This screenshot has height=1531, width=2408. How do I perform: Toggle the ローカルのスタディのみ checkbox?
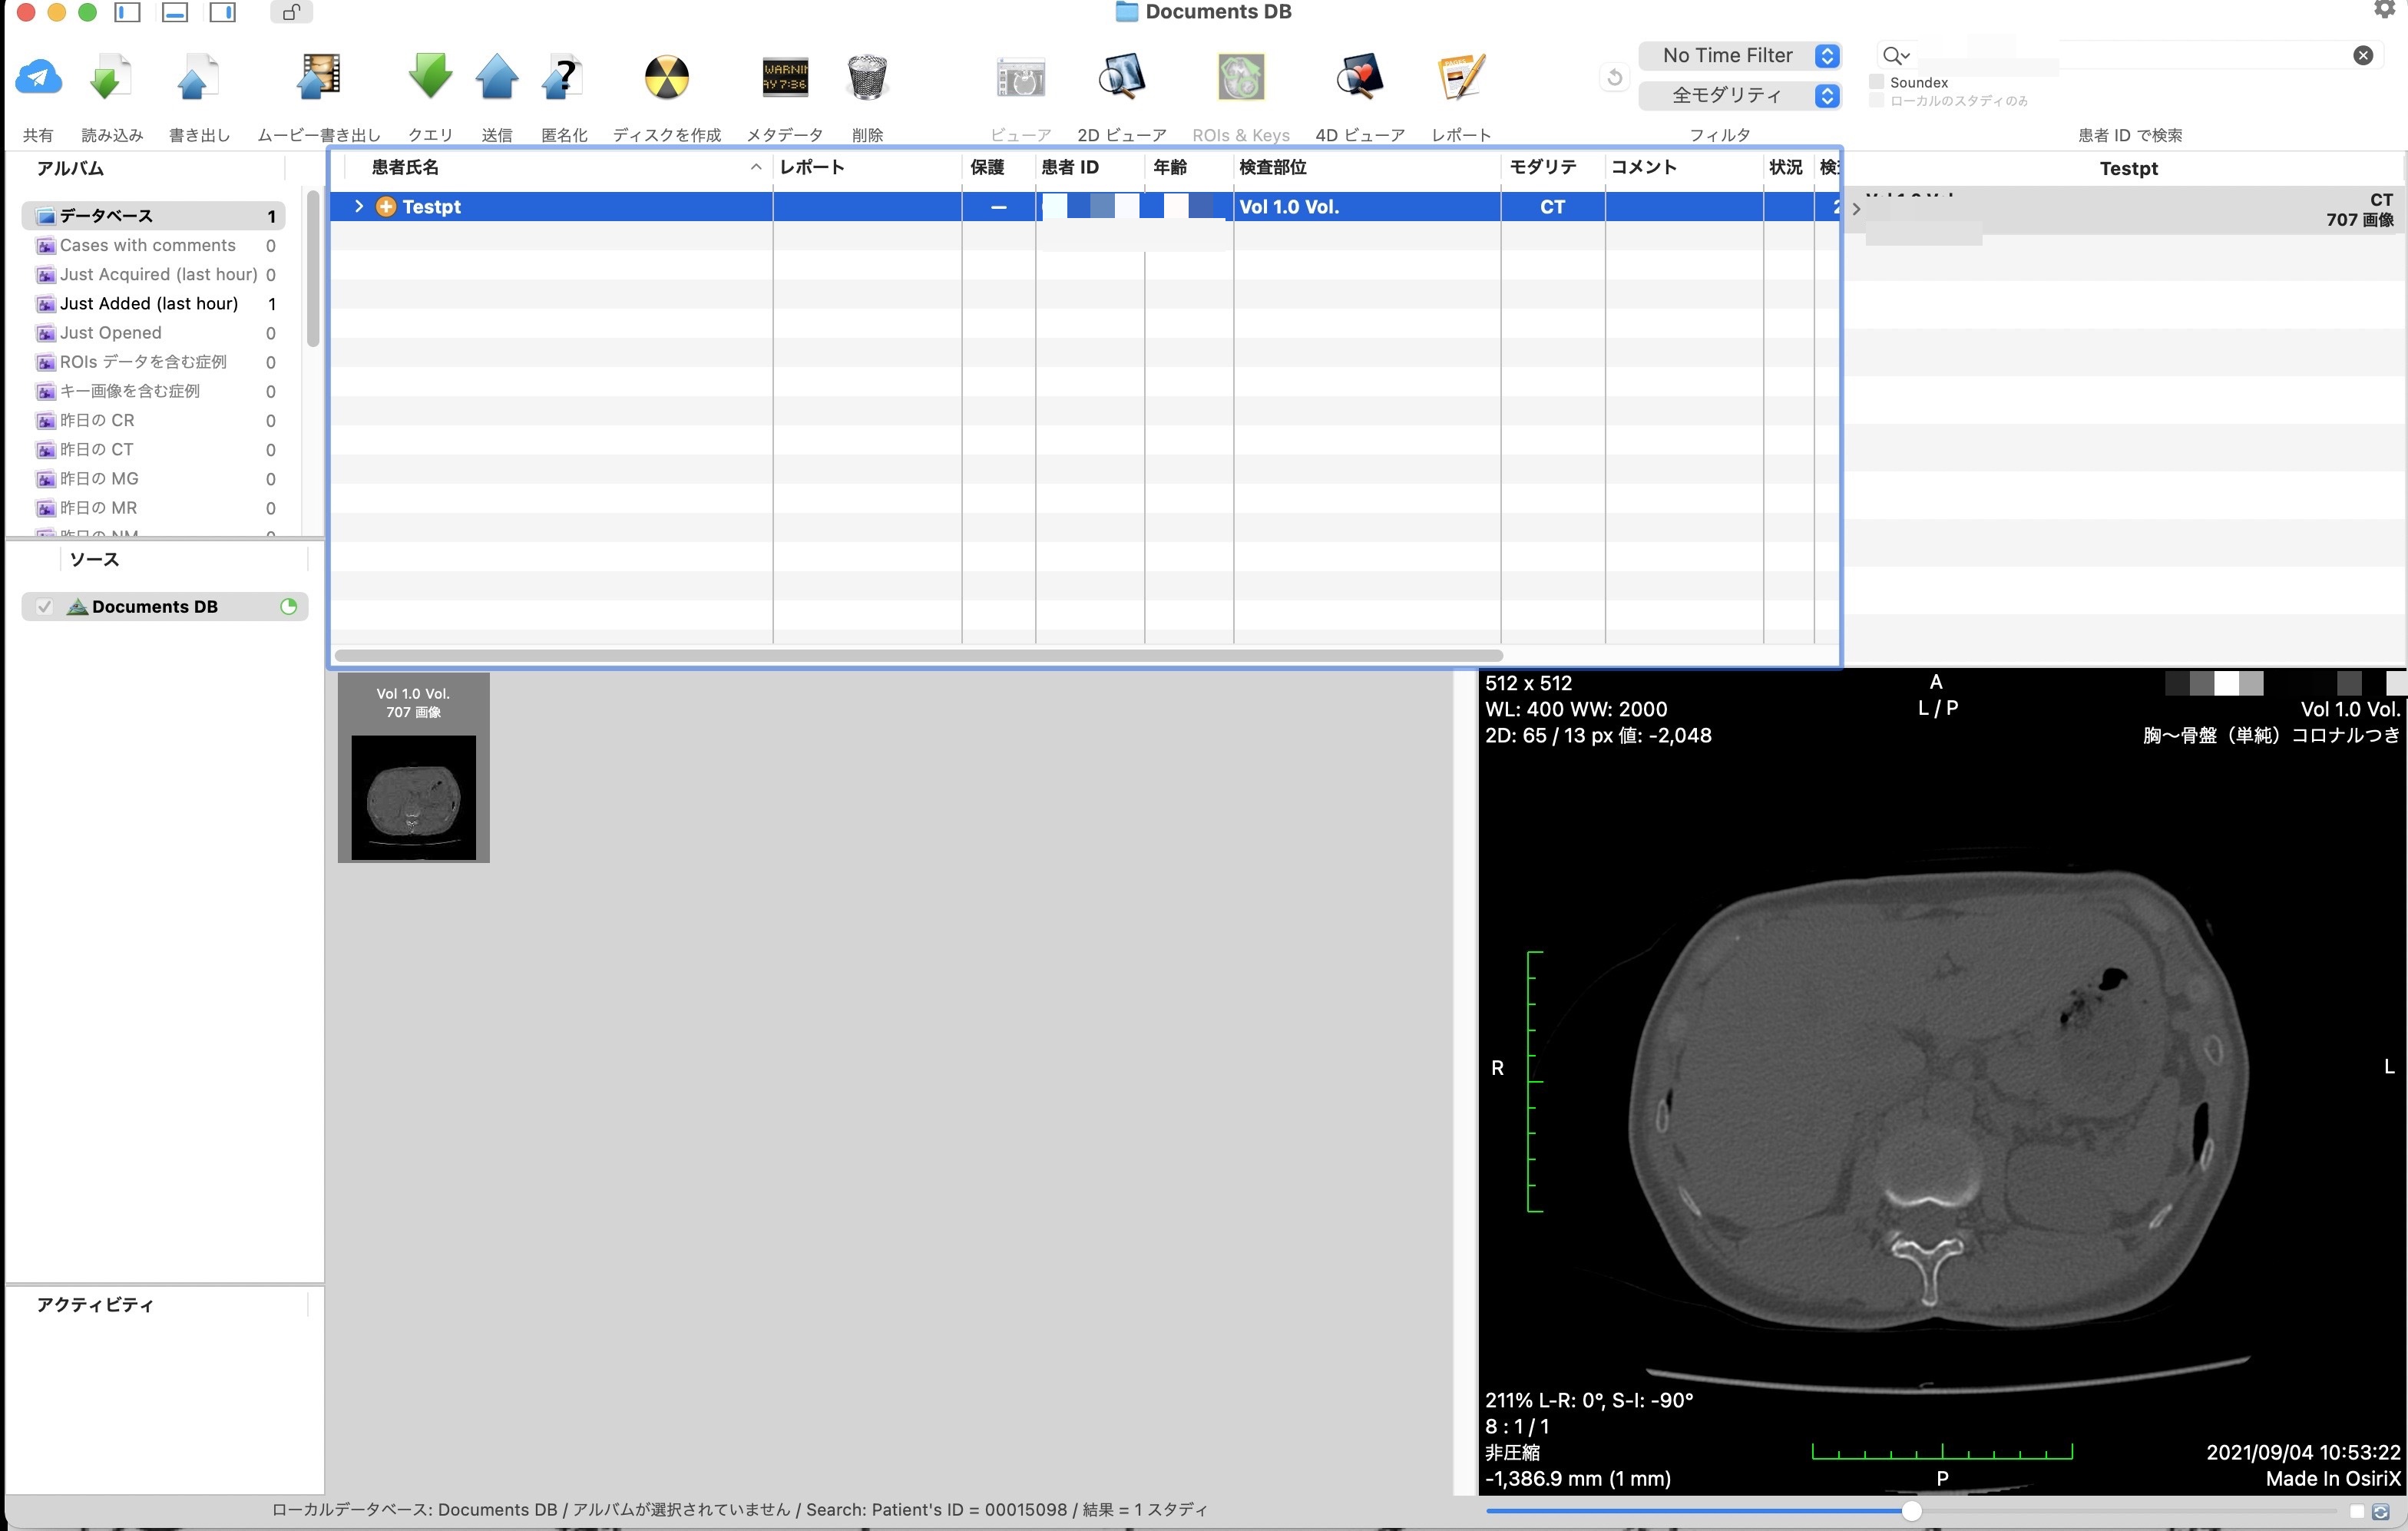click(x=1877, y=101)
